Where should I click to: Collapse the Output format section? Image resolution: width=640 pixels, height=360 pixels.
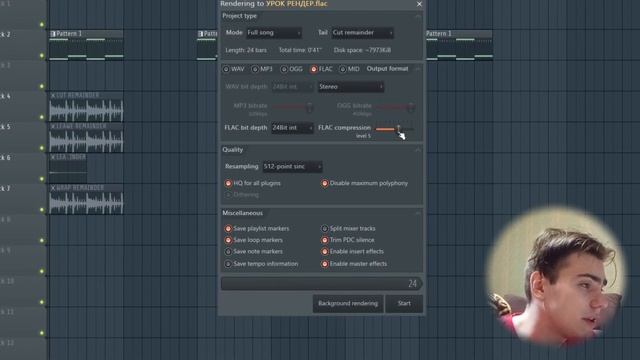[x=418, y=69]
